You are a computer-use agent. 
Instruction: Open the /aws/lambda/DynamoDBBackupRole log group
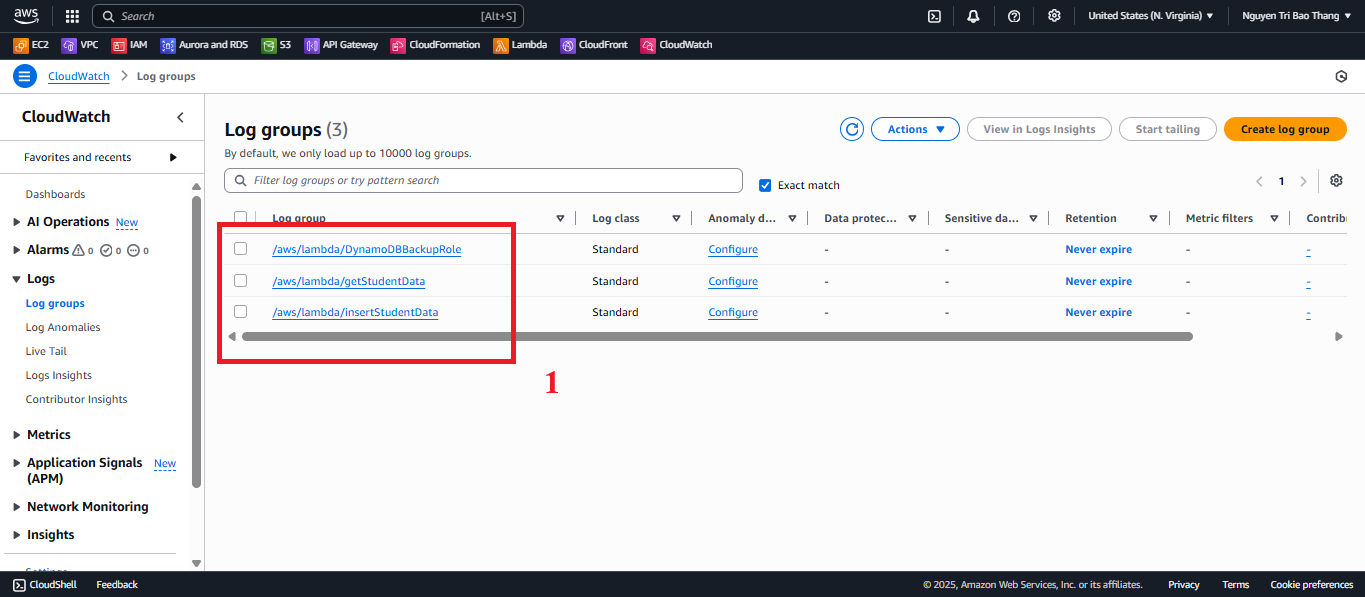[x=367, y=249]
